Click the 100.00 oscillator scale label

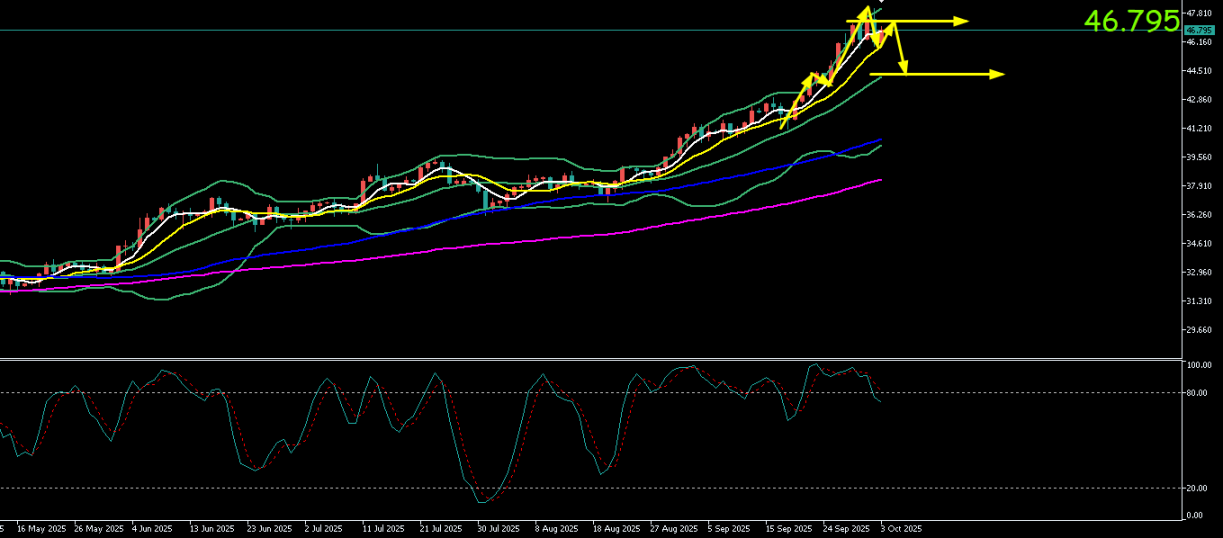pos(1200,366)
